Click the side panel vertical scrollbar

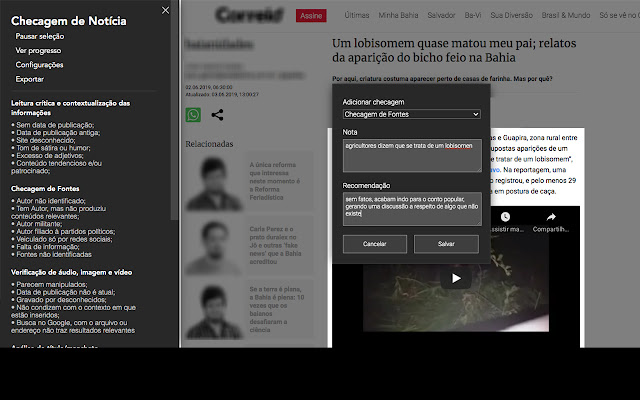[x=174, y=110]
